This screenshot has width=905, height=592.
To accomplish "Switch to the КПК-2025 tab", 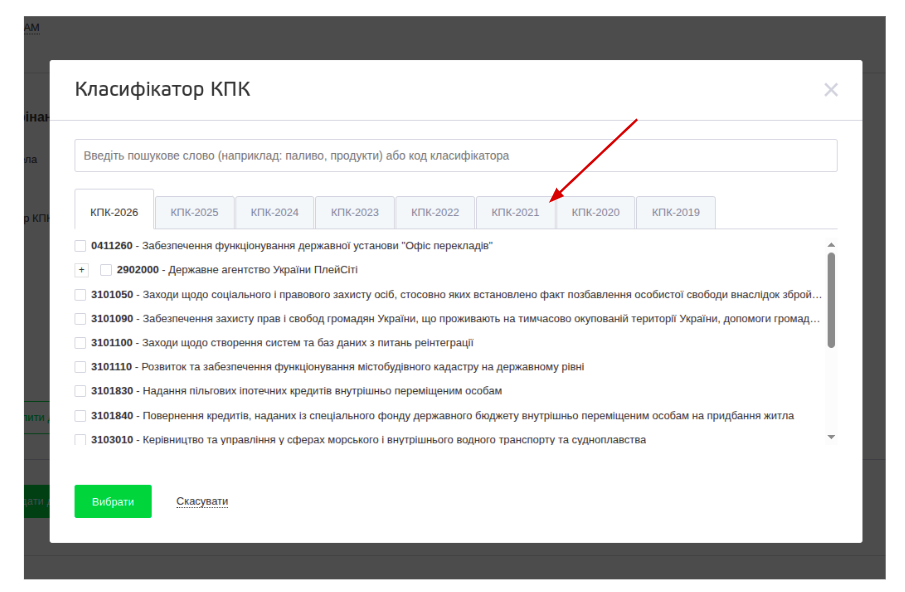I will [x=192, y=212].
